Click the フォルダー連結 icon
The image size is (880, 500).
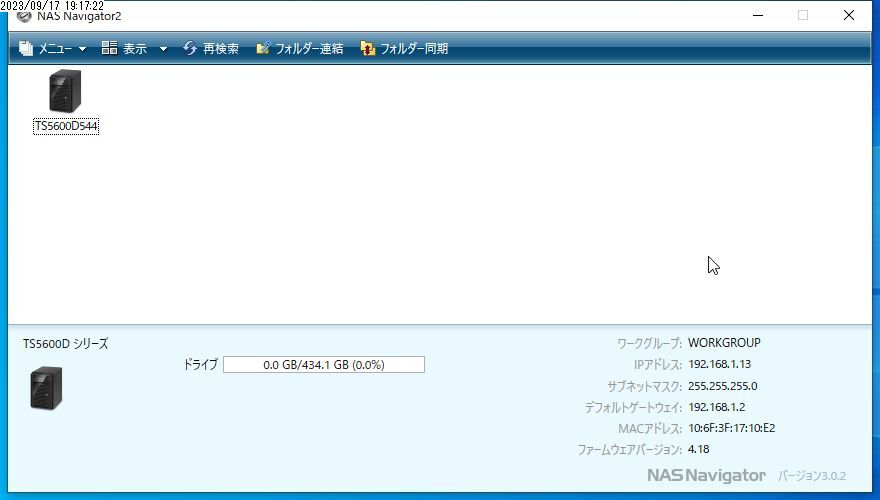263,49
